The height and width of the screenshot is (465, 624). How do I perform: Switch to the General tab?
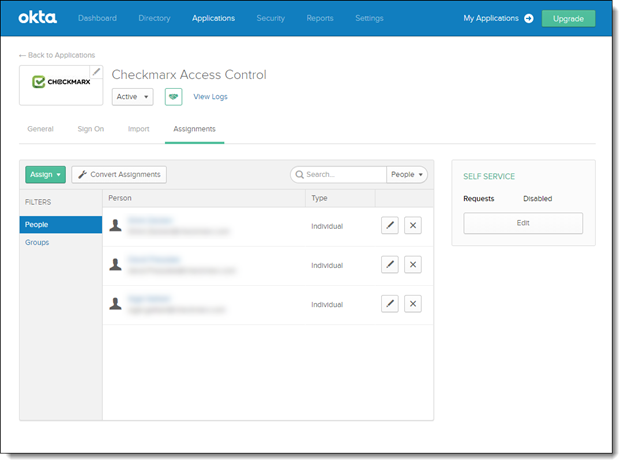(40, 129)
